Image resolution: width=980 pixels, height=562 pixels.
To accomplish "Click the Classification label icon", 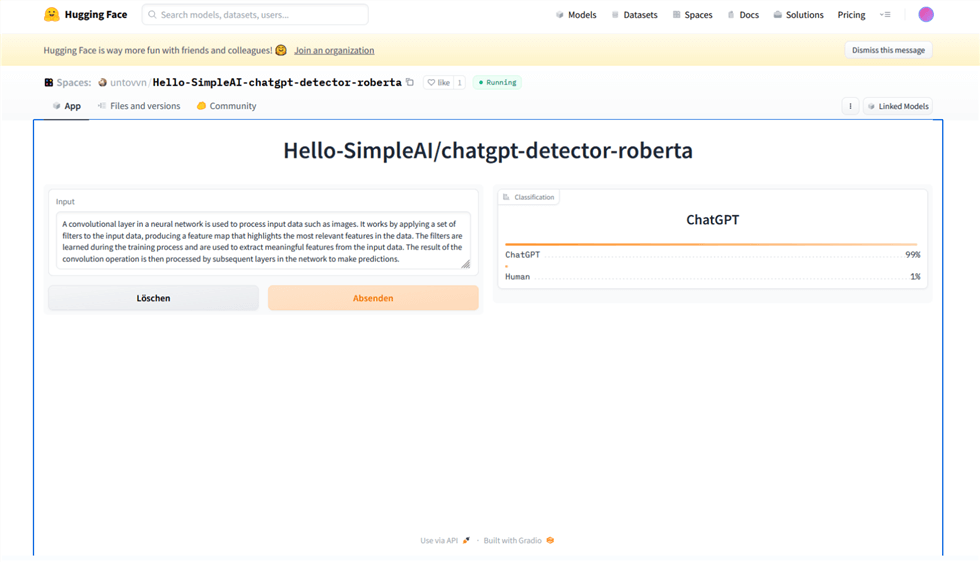I will (506, 197).
